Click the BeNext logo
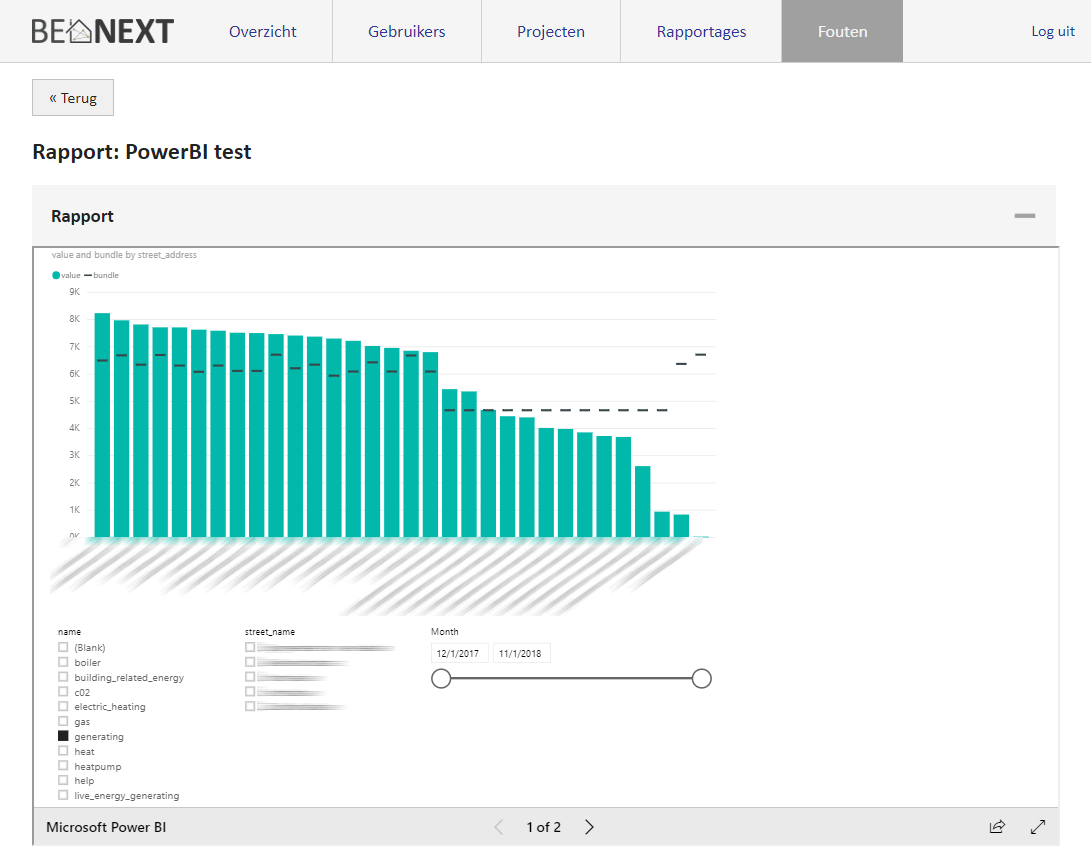This screenshot has height=851, width=1091. 102,31
